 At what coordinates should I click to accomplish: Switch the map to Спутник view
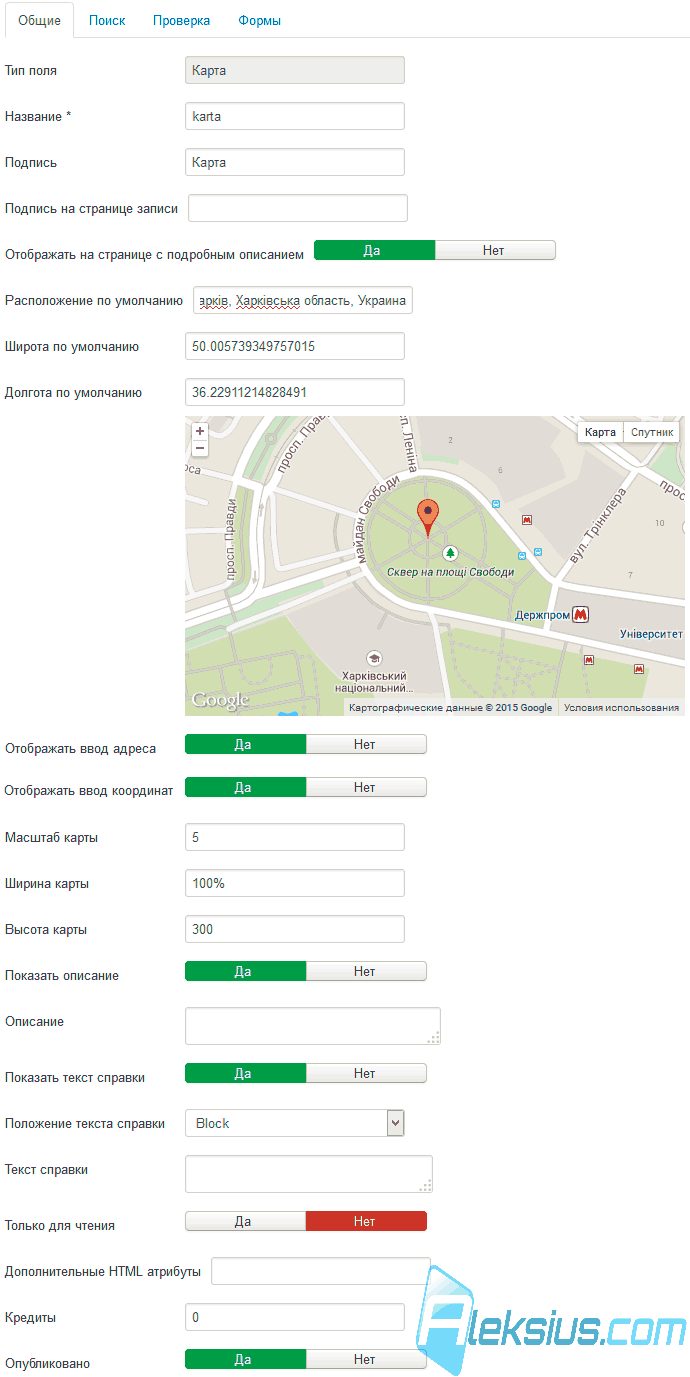click(652, 432)
